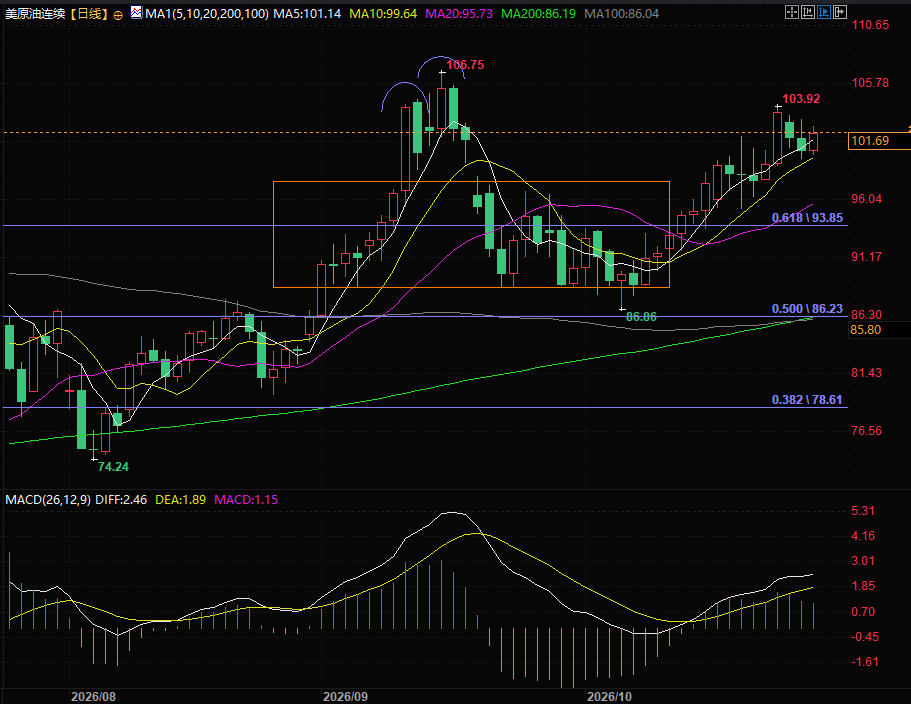Viewport: 911px width, 704px height.
Task: Click the 2026/09 date axis label
Action: click(345, 696)
